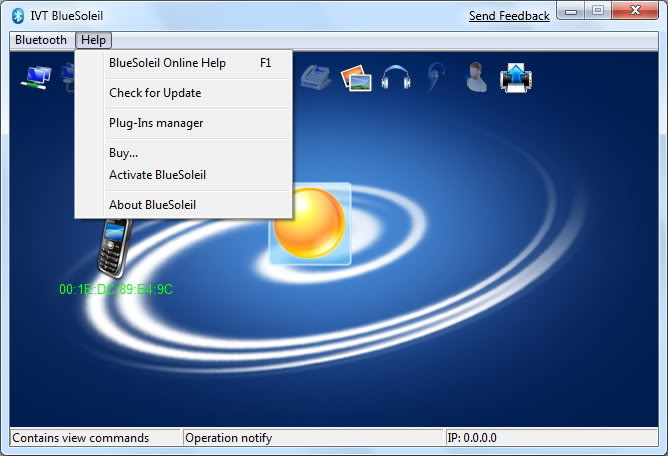Open the Bluetooth menu
668x456 pixels.
(41, 40)
